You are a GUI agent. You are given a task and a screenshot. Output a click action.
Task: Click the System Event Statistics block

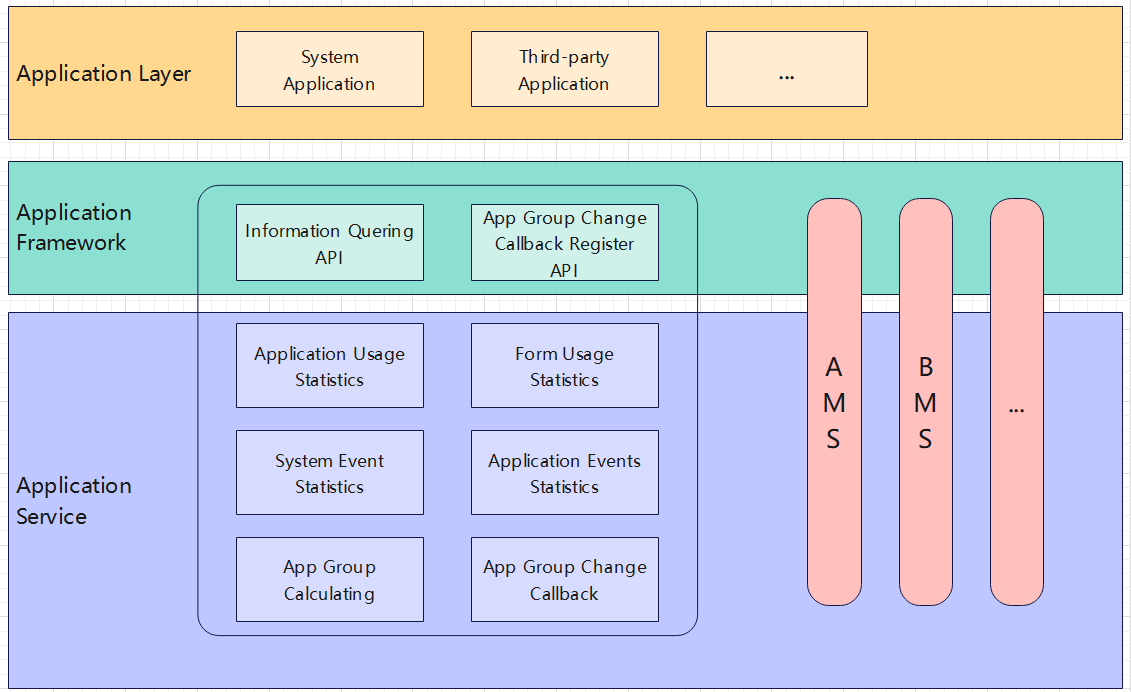point(329,473)
